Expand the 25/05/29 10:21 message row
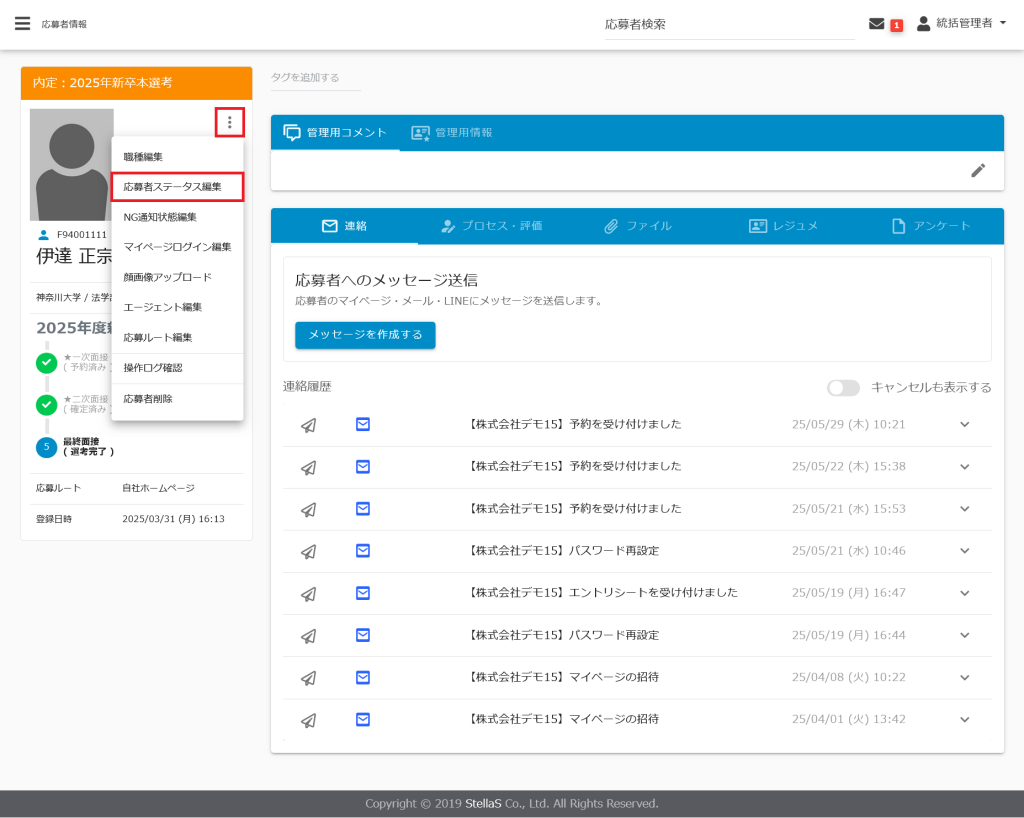 (x=964, y=424)
